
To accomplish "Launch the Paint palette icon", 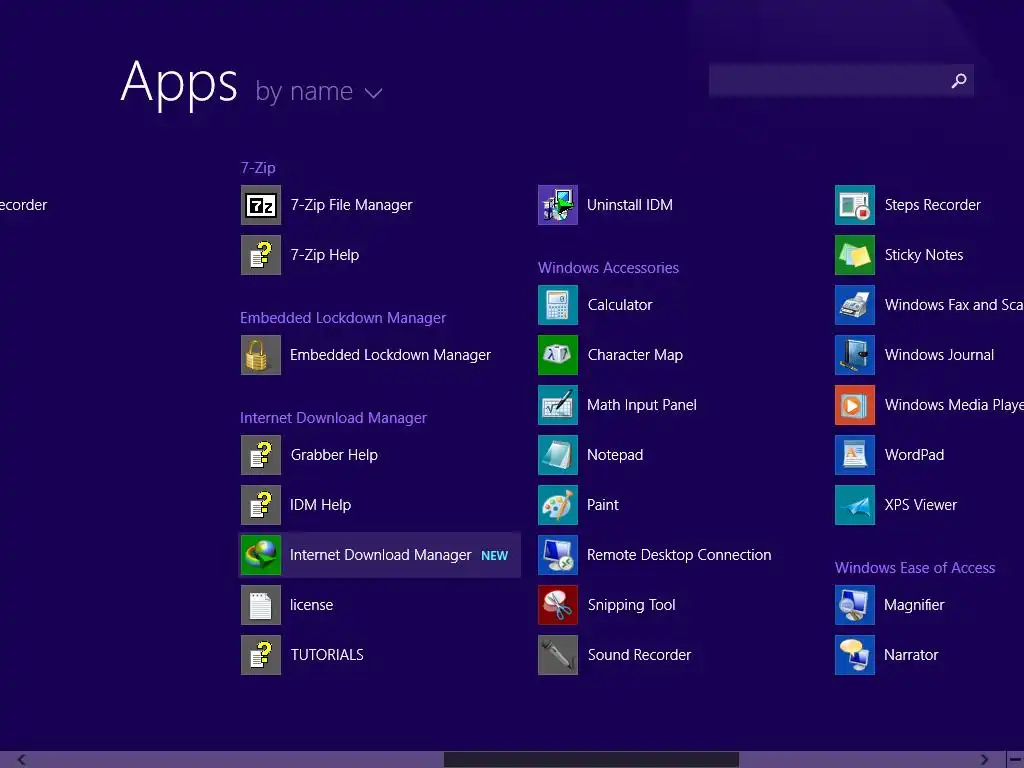I will pos(558,505).
